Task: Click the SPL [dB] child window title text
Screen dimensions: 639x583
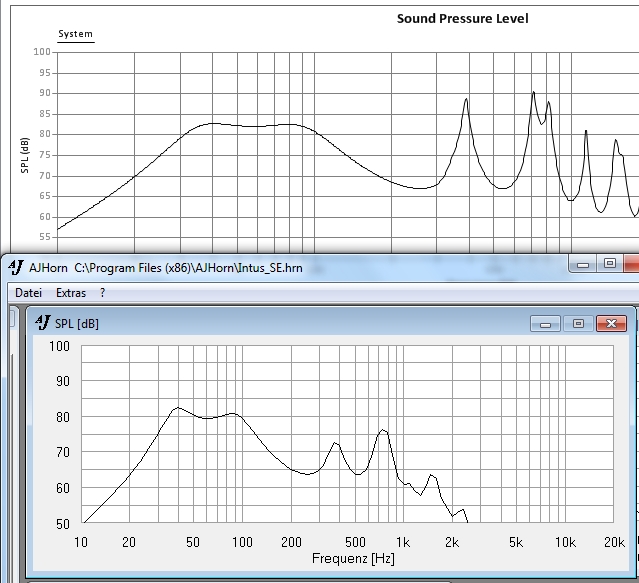Action: pyautogui.click(x=79, y=323)
